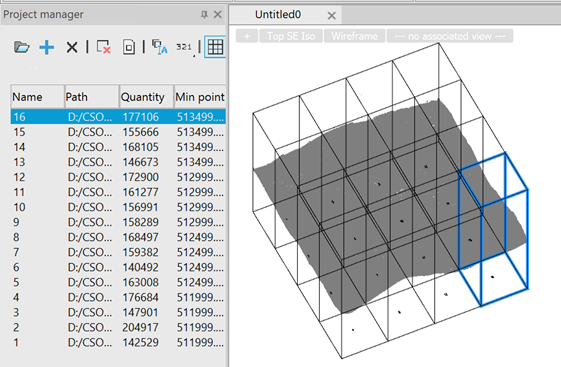The width and height of the screenshot is (561, 367).
Task: Click the rename text icon
Action: point(160,47)
